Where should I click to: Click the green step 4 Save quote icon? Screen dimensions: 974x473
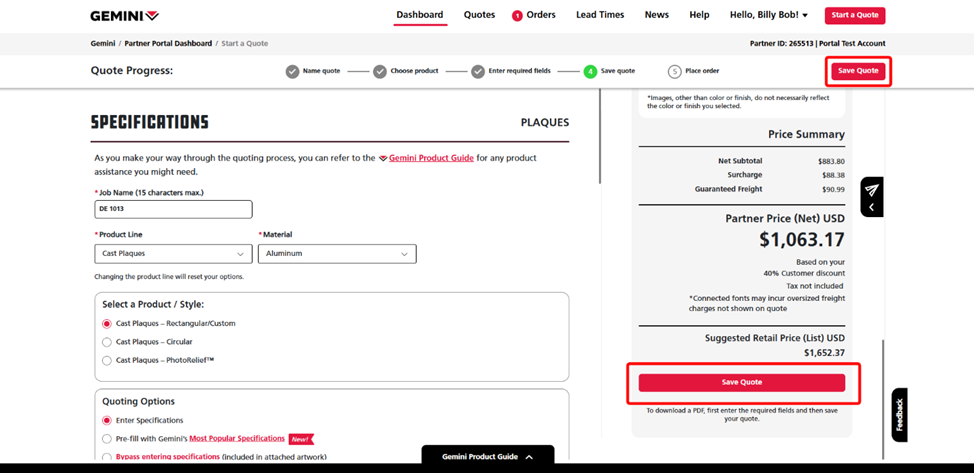tap(590, 72)
